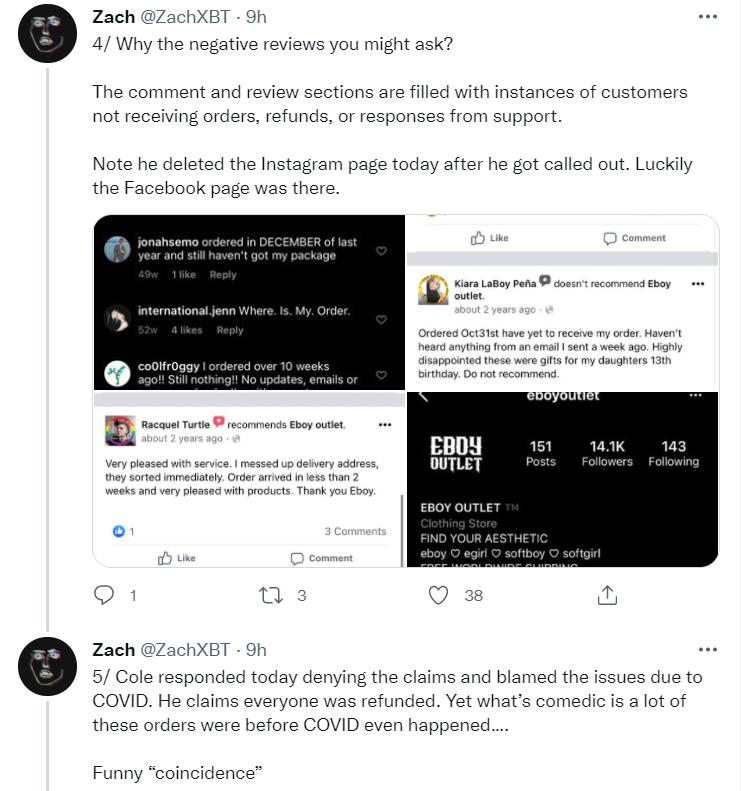Click the heart on jonahsemo's comment
The width and height of the screenshot is (741, 791).
tap(381, 251)
